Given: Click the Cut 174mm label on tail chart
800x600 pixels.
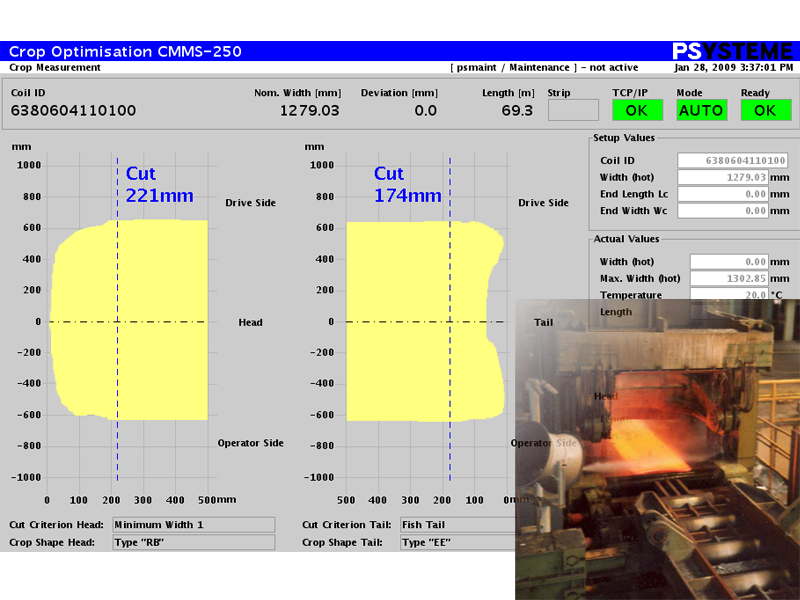Looking at the screenshot, I should pyautogui.click(x=408, y=185).
